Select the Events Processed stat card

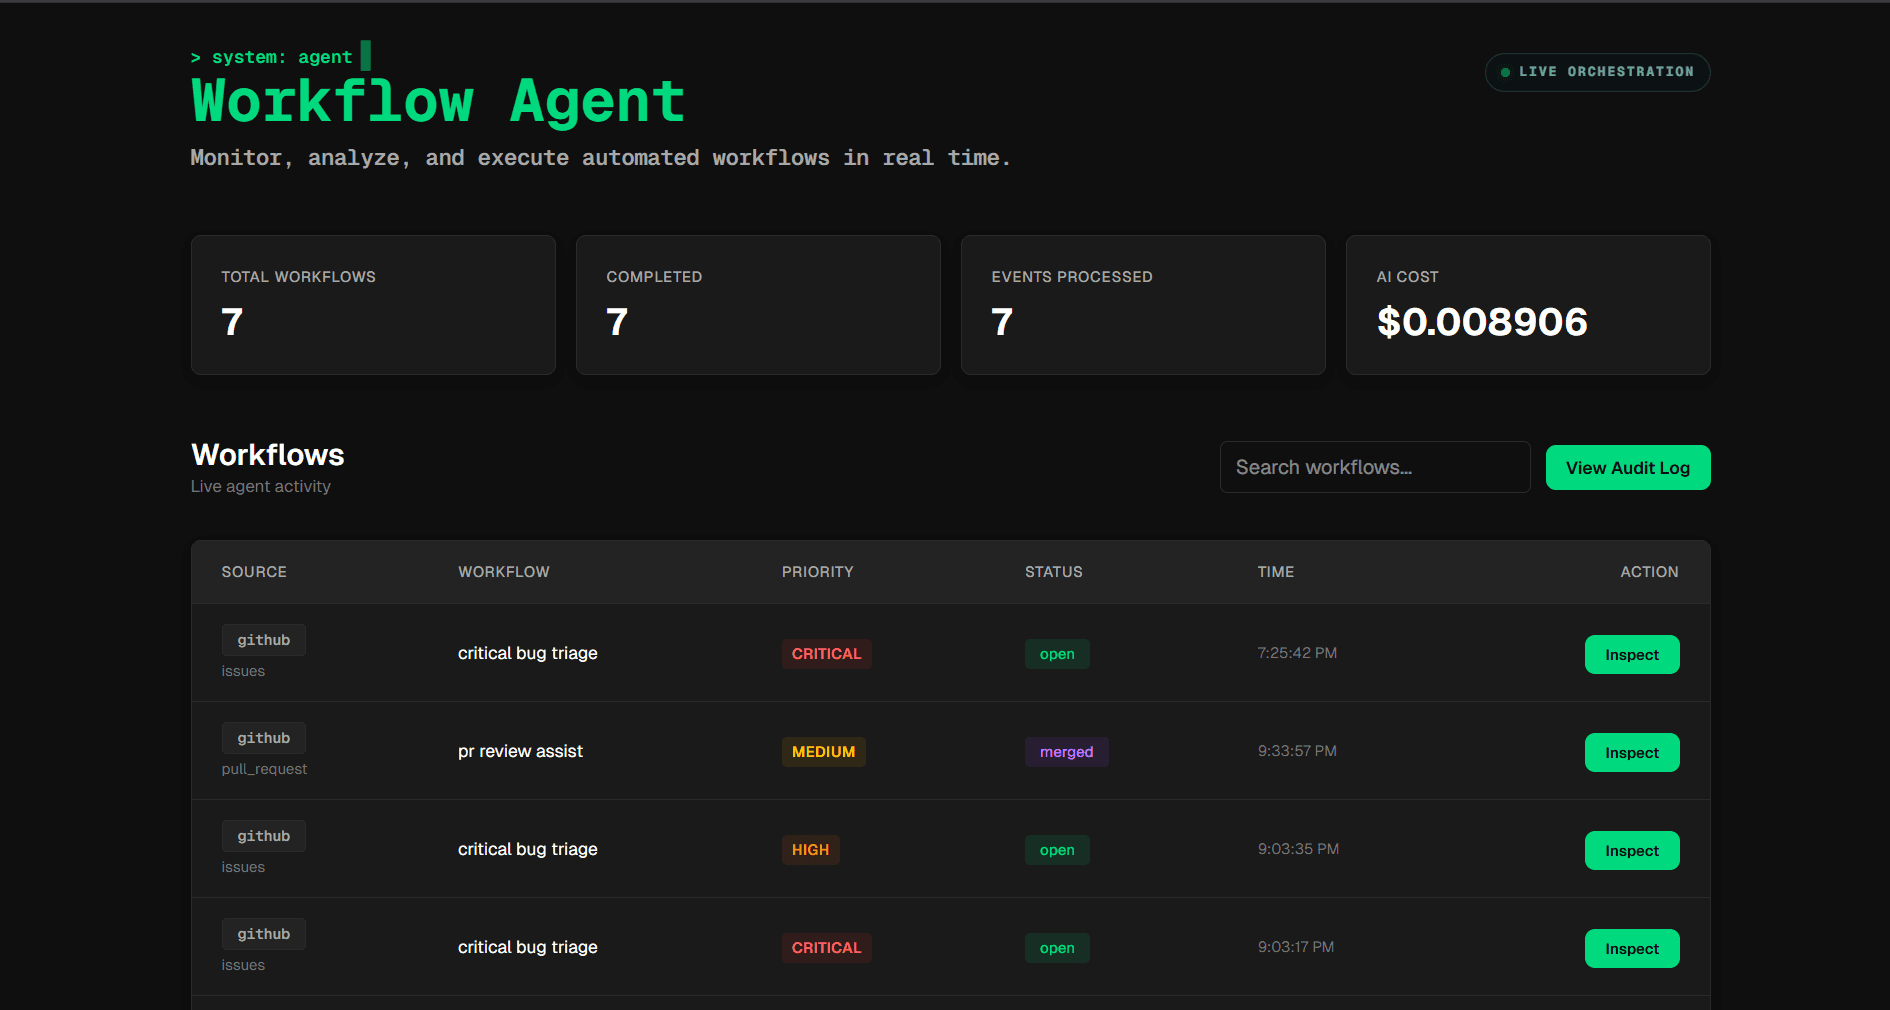click(x=1143, y=305)
